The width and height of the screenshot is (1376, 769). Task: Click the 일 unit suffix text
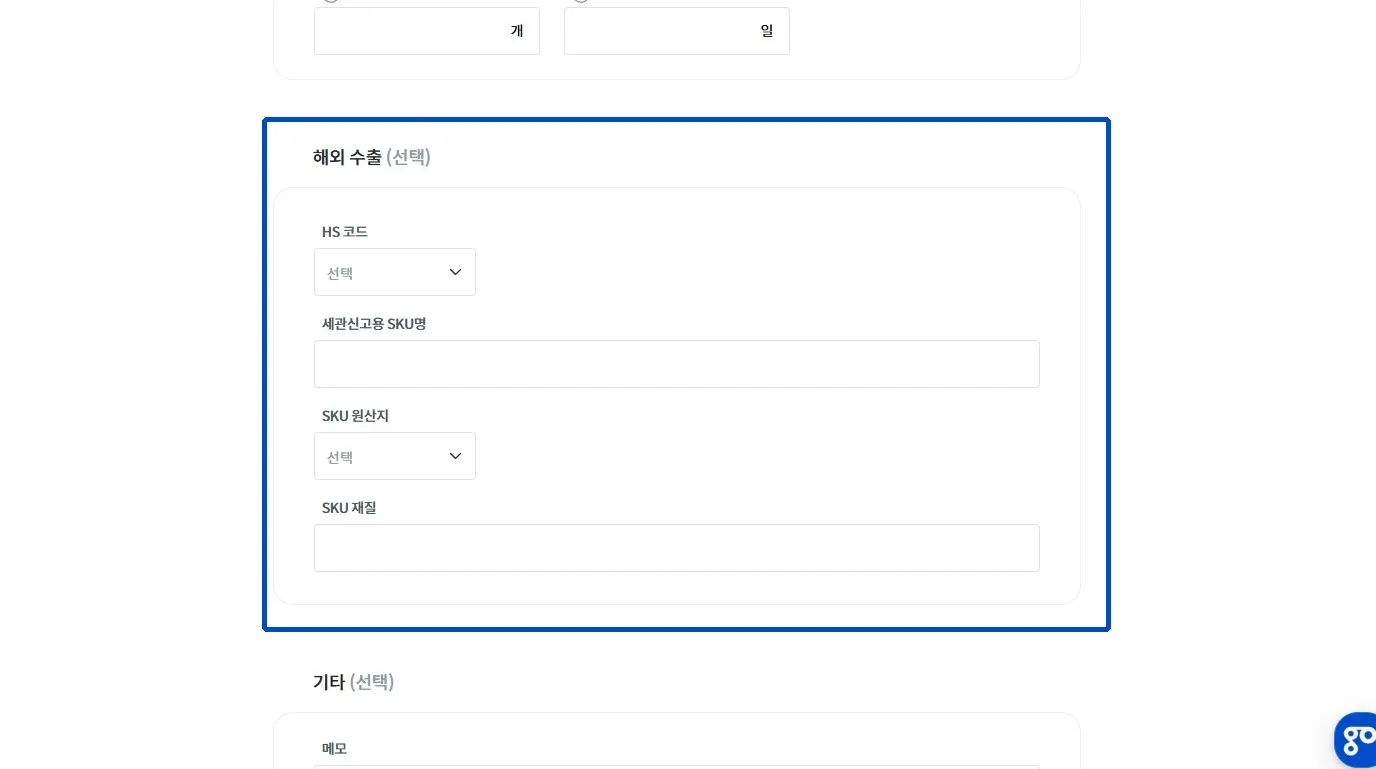pyautogui.click(x=767, y=31)
